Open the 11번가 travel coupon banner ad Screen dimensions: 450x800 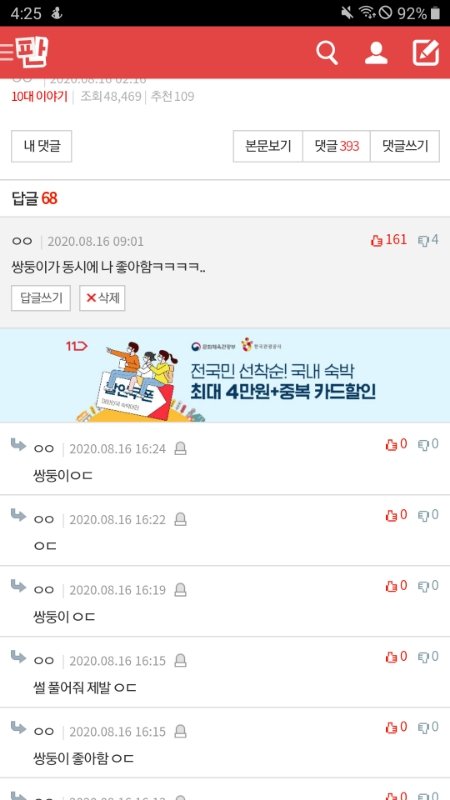(x=225, y=375)
